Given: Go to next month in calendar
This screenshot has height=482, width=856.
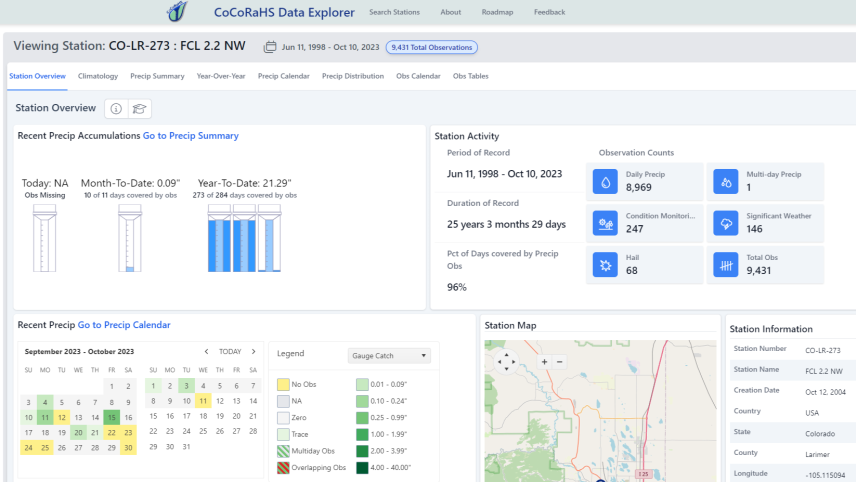Looking at the screenshot, I should pos(253,352).
